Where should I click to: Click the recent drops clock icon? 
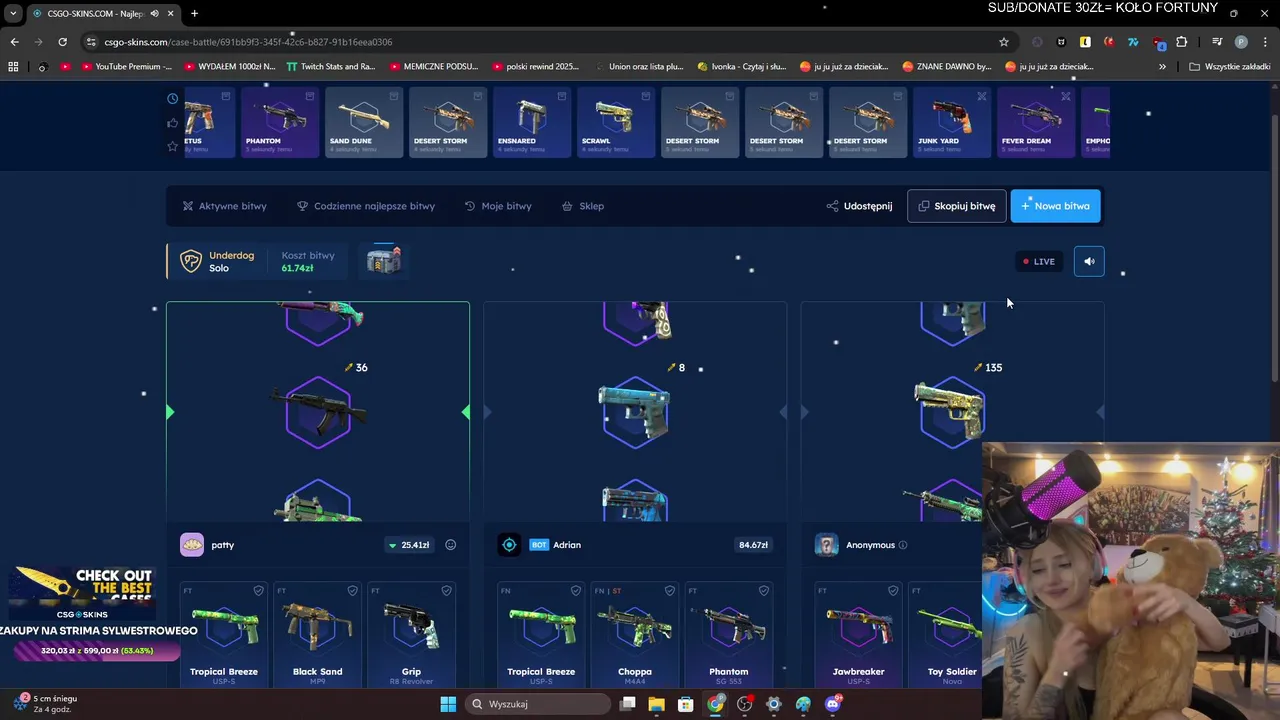173,99
